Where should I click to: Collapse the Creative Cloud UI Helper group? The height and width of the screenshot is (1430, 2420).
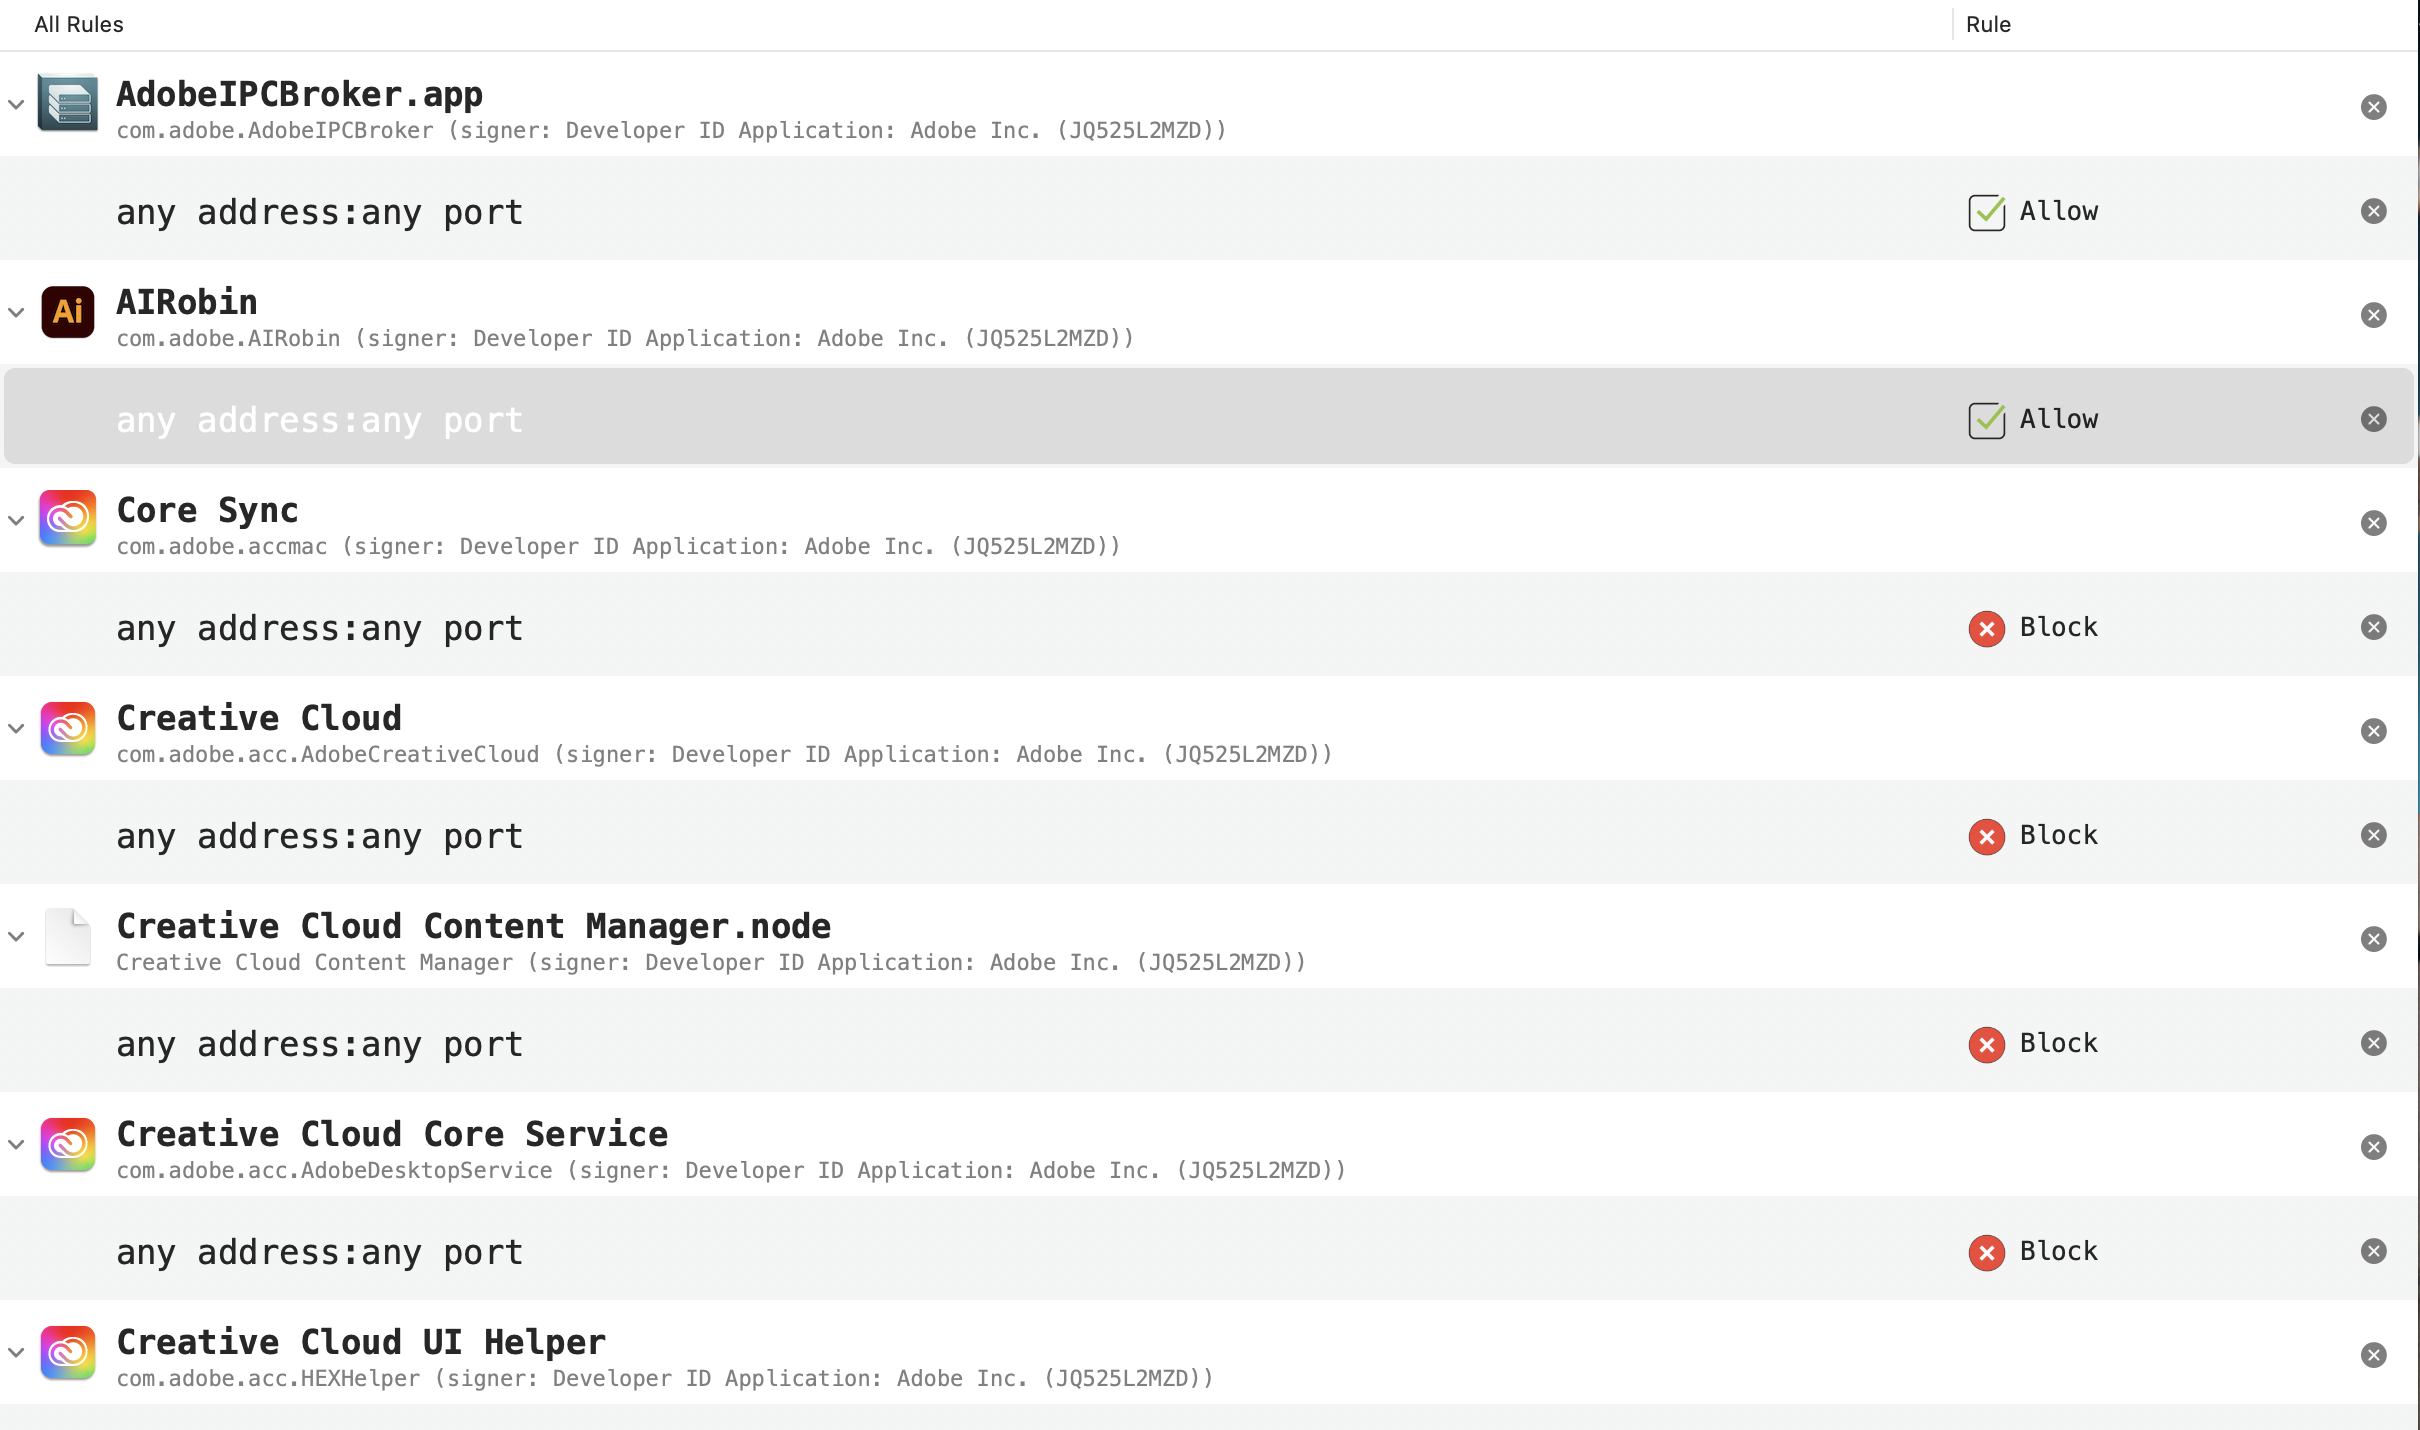click(16, 1352)
